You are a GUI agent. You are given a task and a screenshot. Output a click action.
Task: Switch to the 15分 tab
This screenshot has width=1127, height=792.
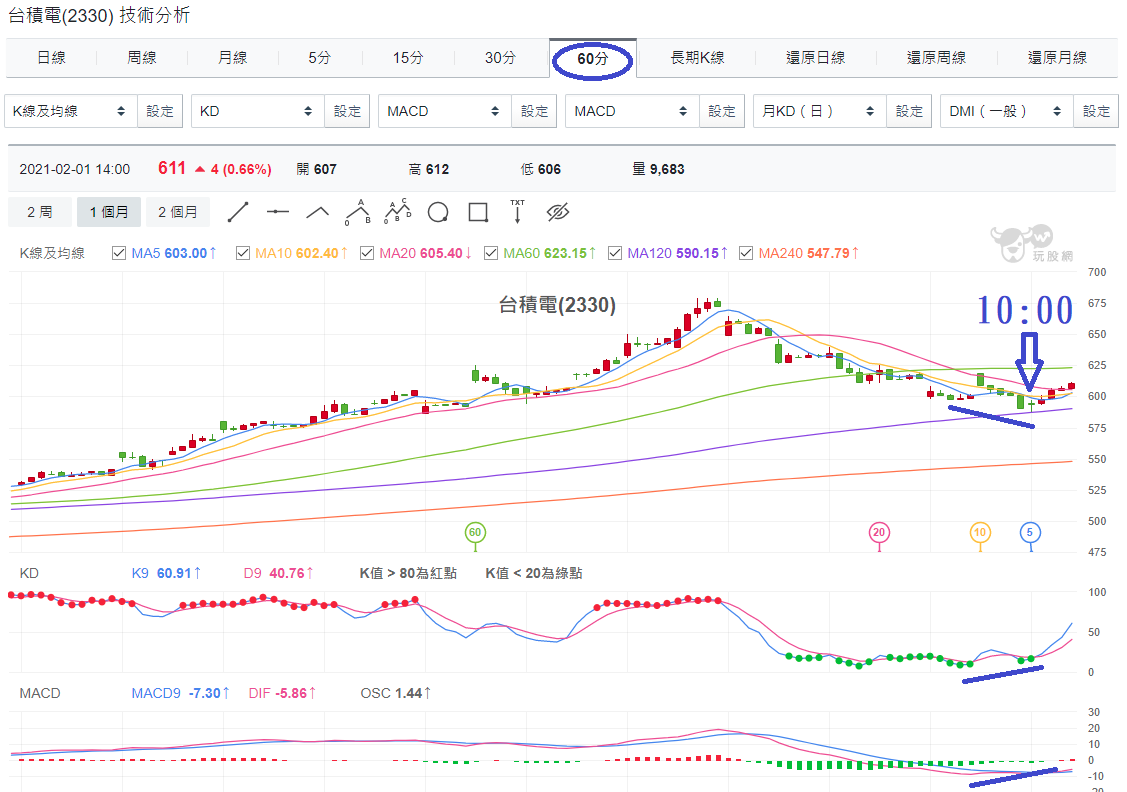pos(408,57)
